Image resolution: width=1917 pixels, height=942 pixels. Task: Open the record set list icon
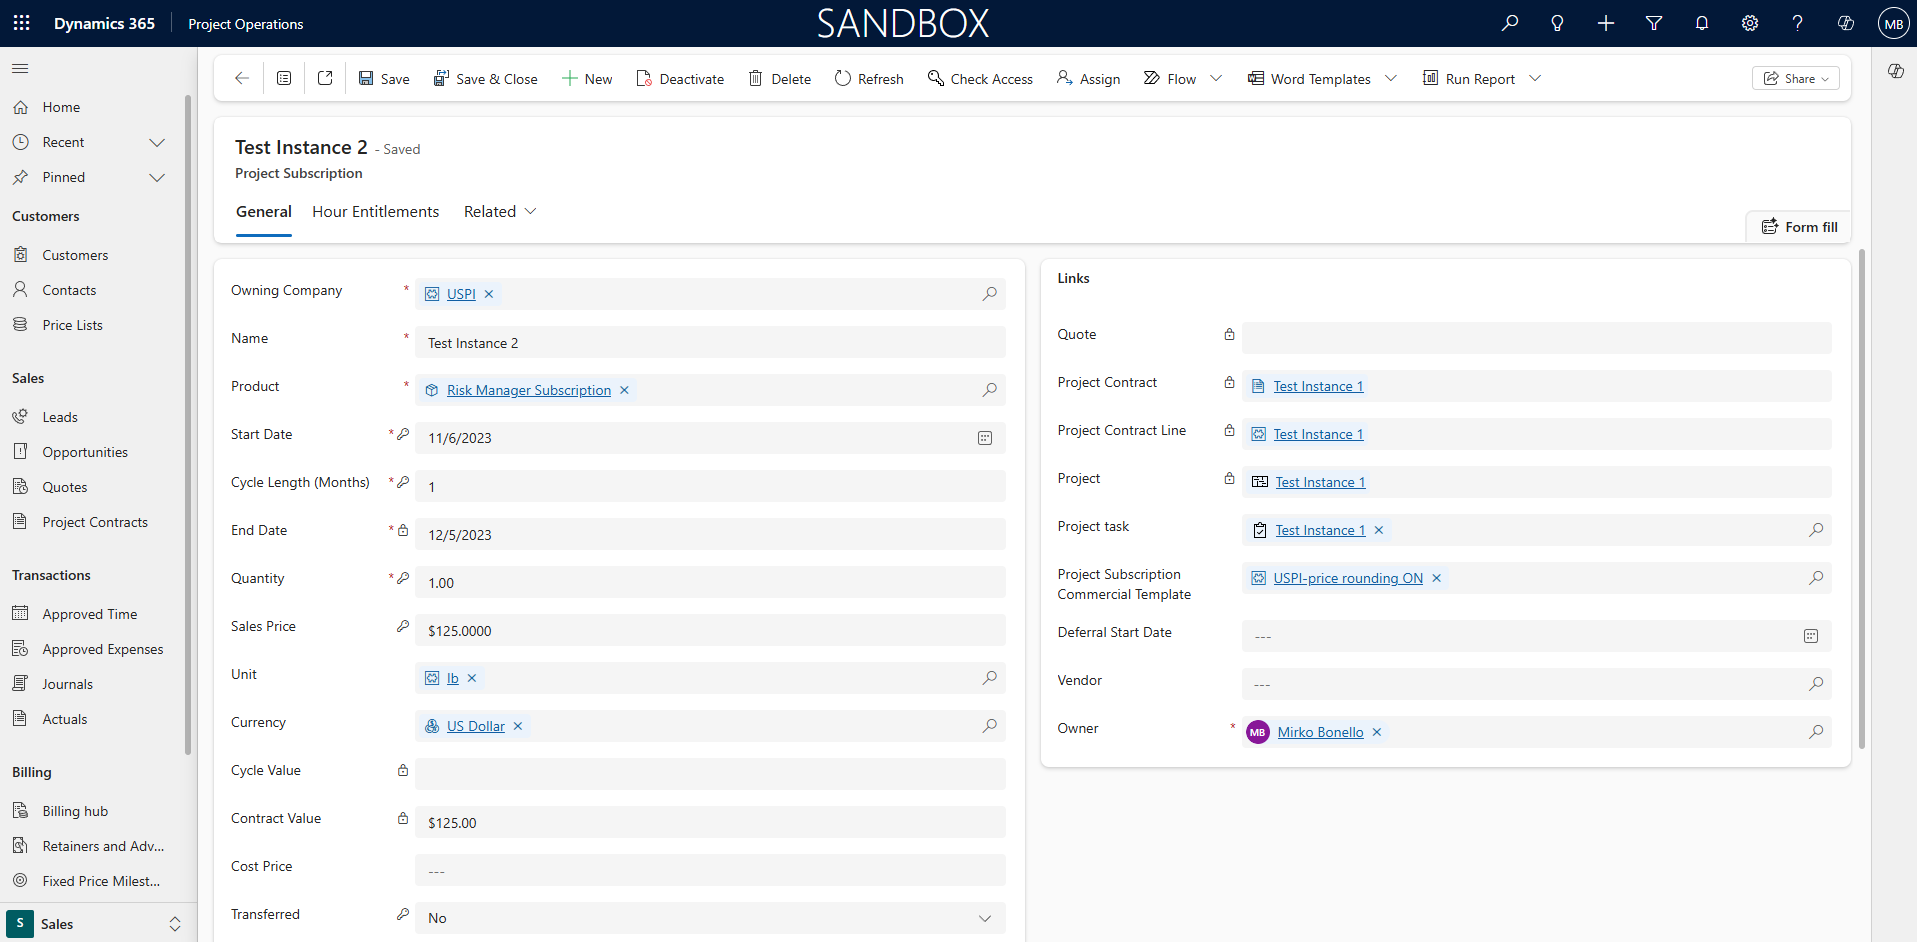click(284, 78)
